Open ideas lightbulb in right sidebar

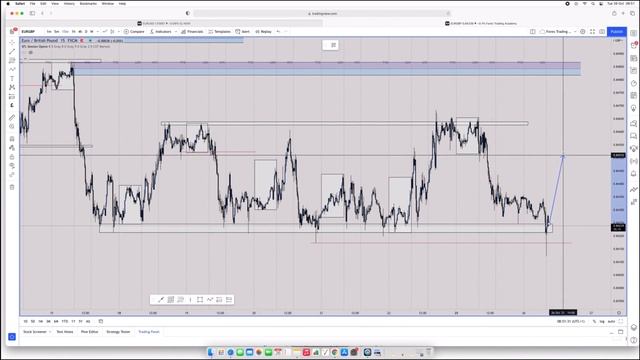click(x=633, y=108)
